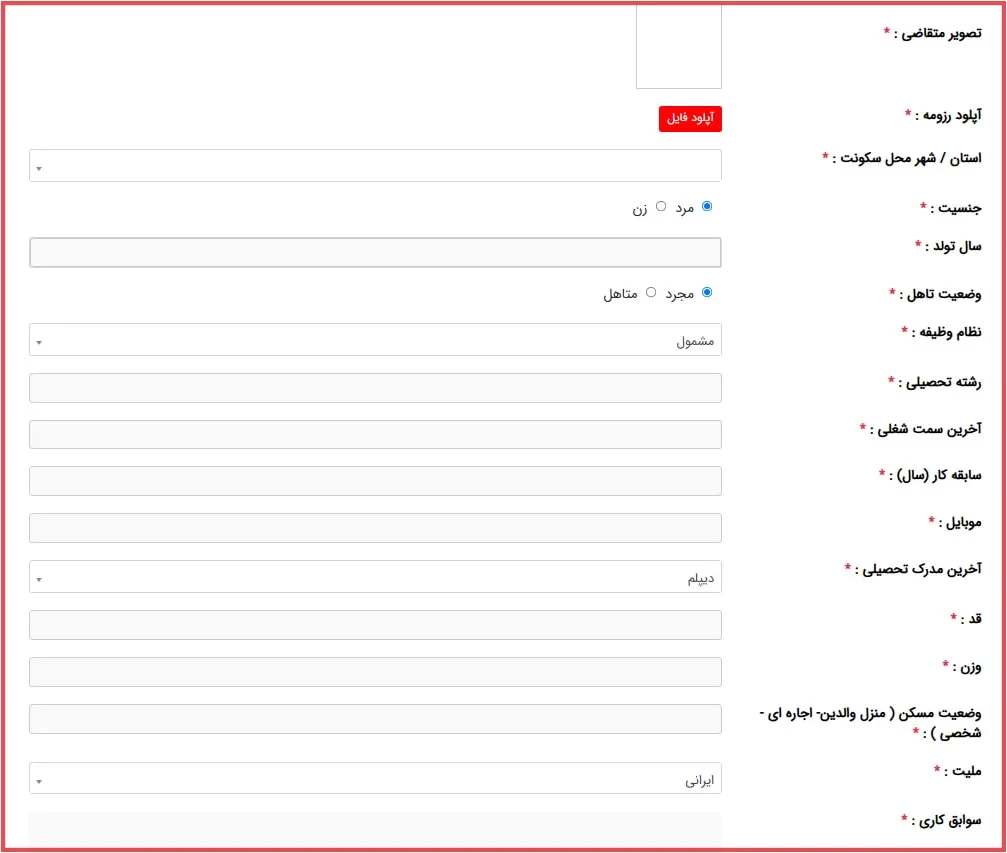Viewport: 1007px width, 853px height.
Task: Click the وضعیت مسکن housing status field
Action: [x=375, y=719]
